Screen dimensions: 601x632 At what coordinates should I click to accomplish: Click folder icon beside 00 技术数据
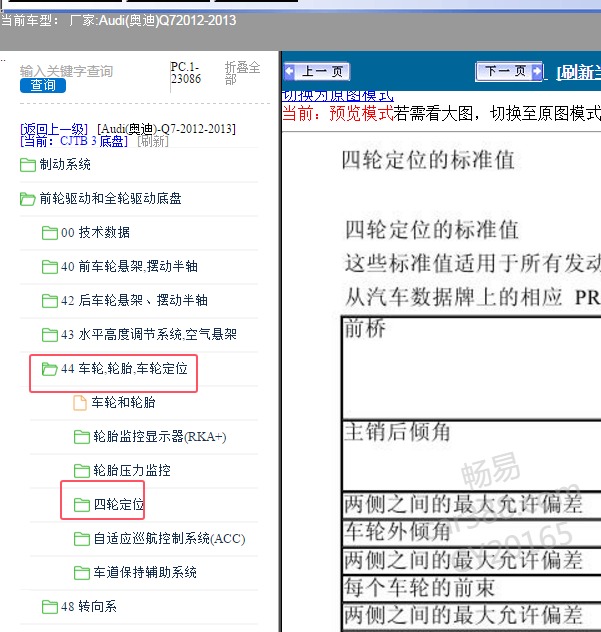tap(50, 233)
